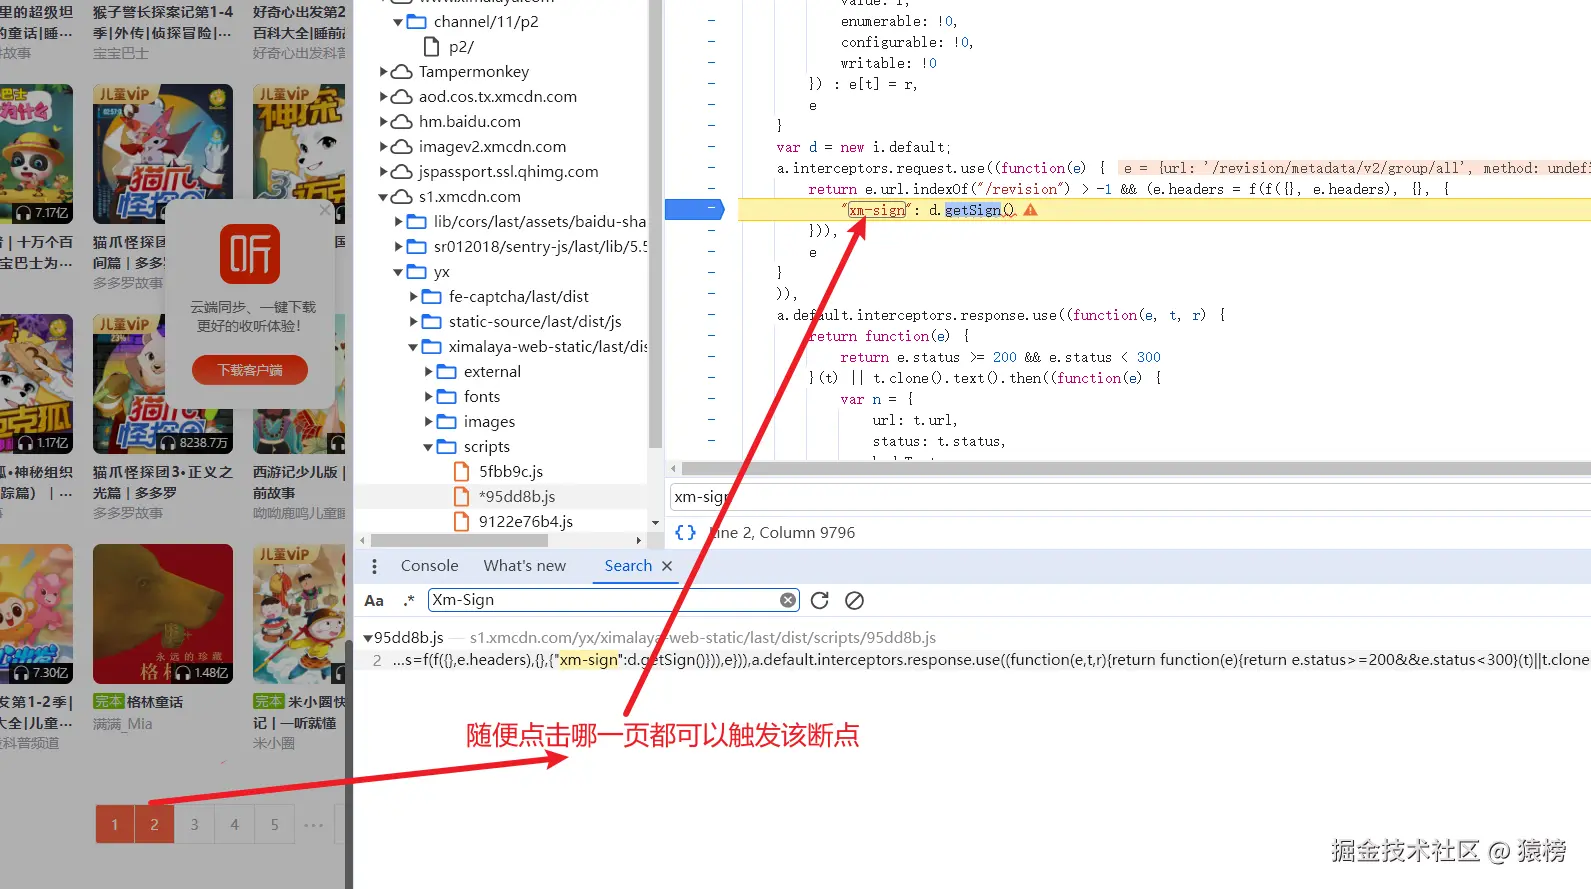Screen dimensions: 1591x889
Task: Toggle the breakpoint on the xm-sign line
Action: pos(695,209)
